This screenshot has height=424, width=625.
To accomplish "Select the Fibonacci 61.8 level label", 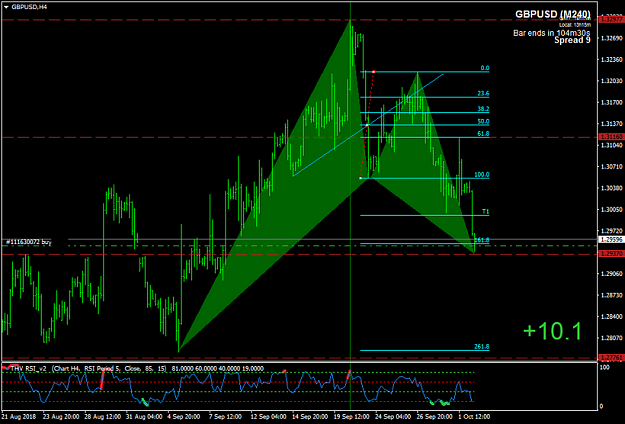I will pyautogui.click(x=483, y=134).
